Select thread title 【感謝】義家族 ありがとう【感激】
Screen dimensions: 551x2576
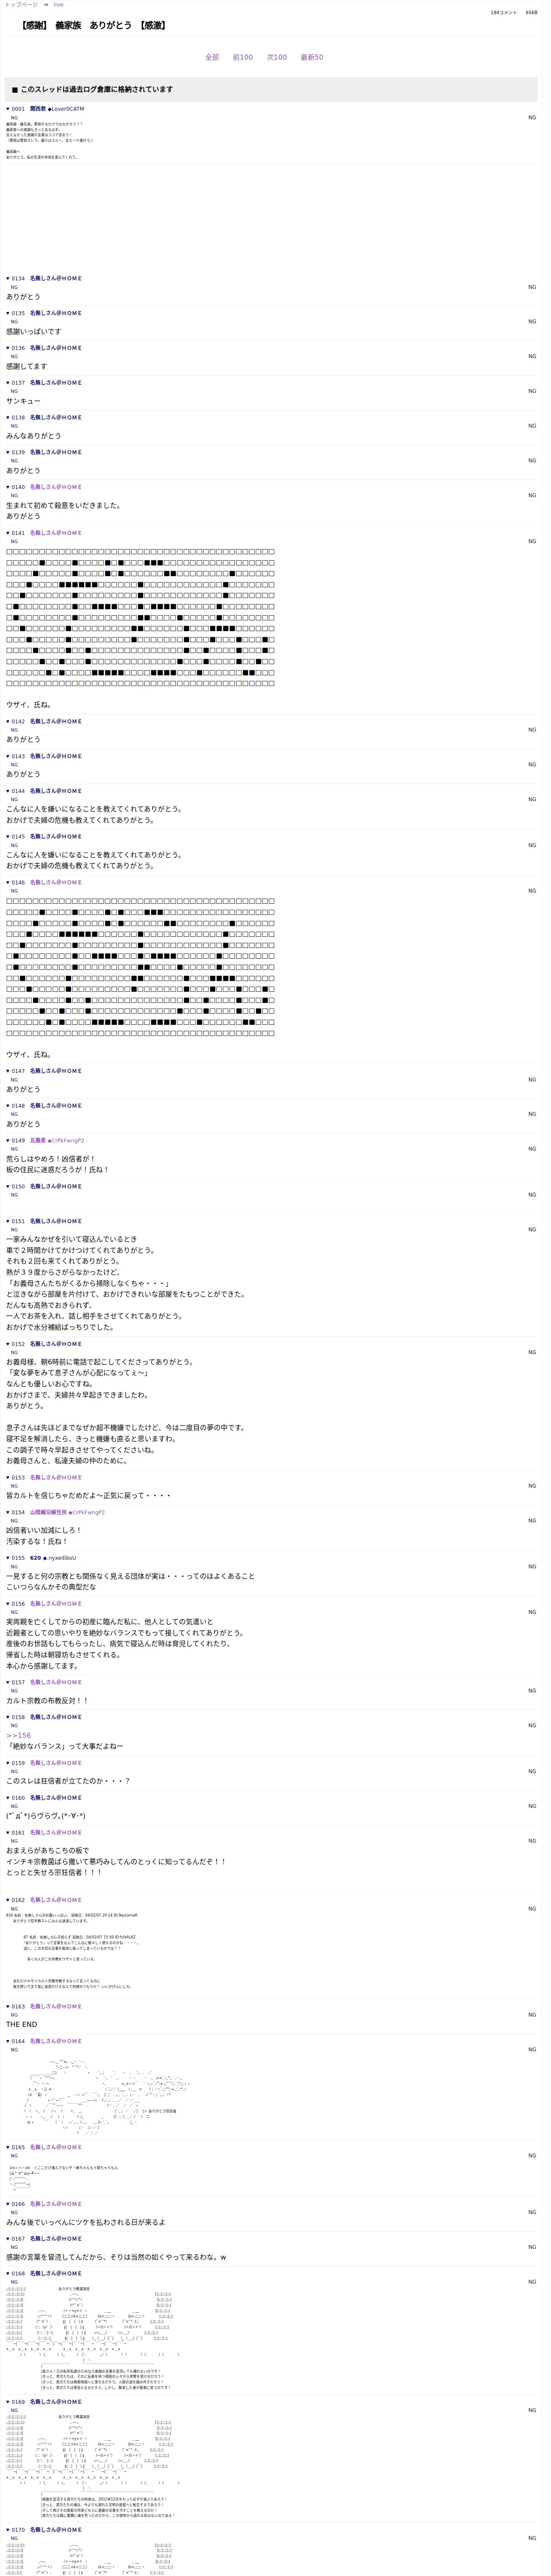[x=94, y=25]
